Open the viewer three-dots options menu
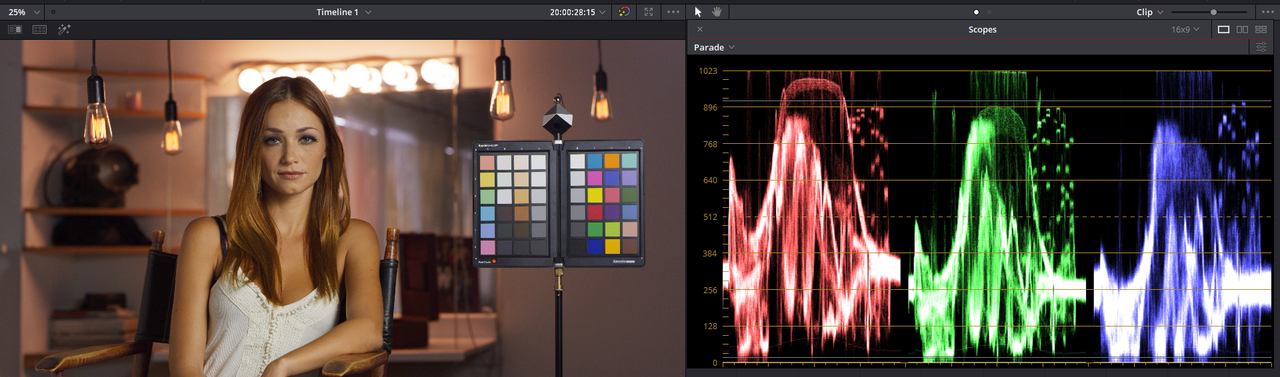This screenshot has height=377, width=1280. coord(673,12)
